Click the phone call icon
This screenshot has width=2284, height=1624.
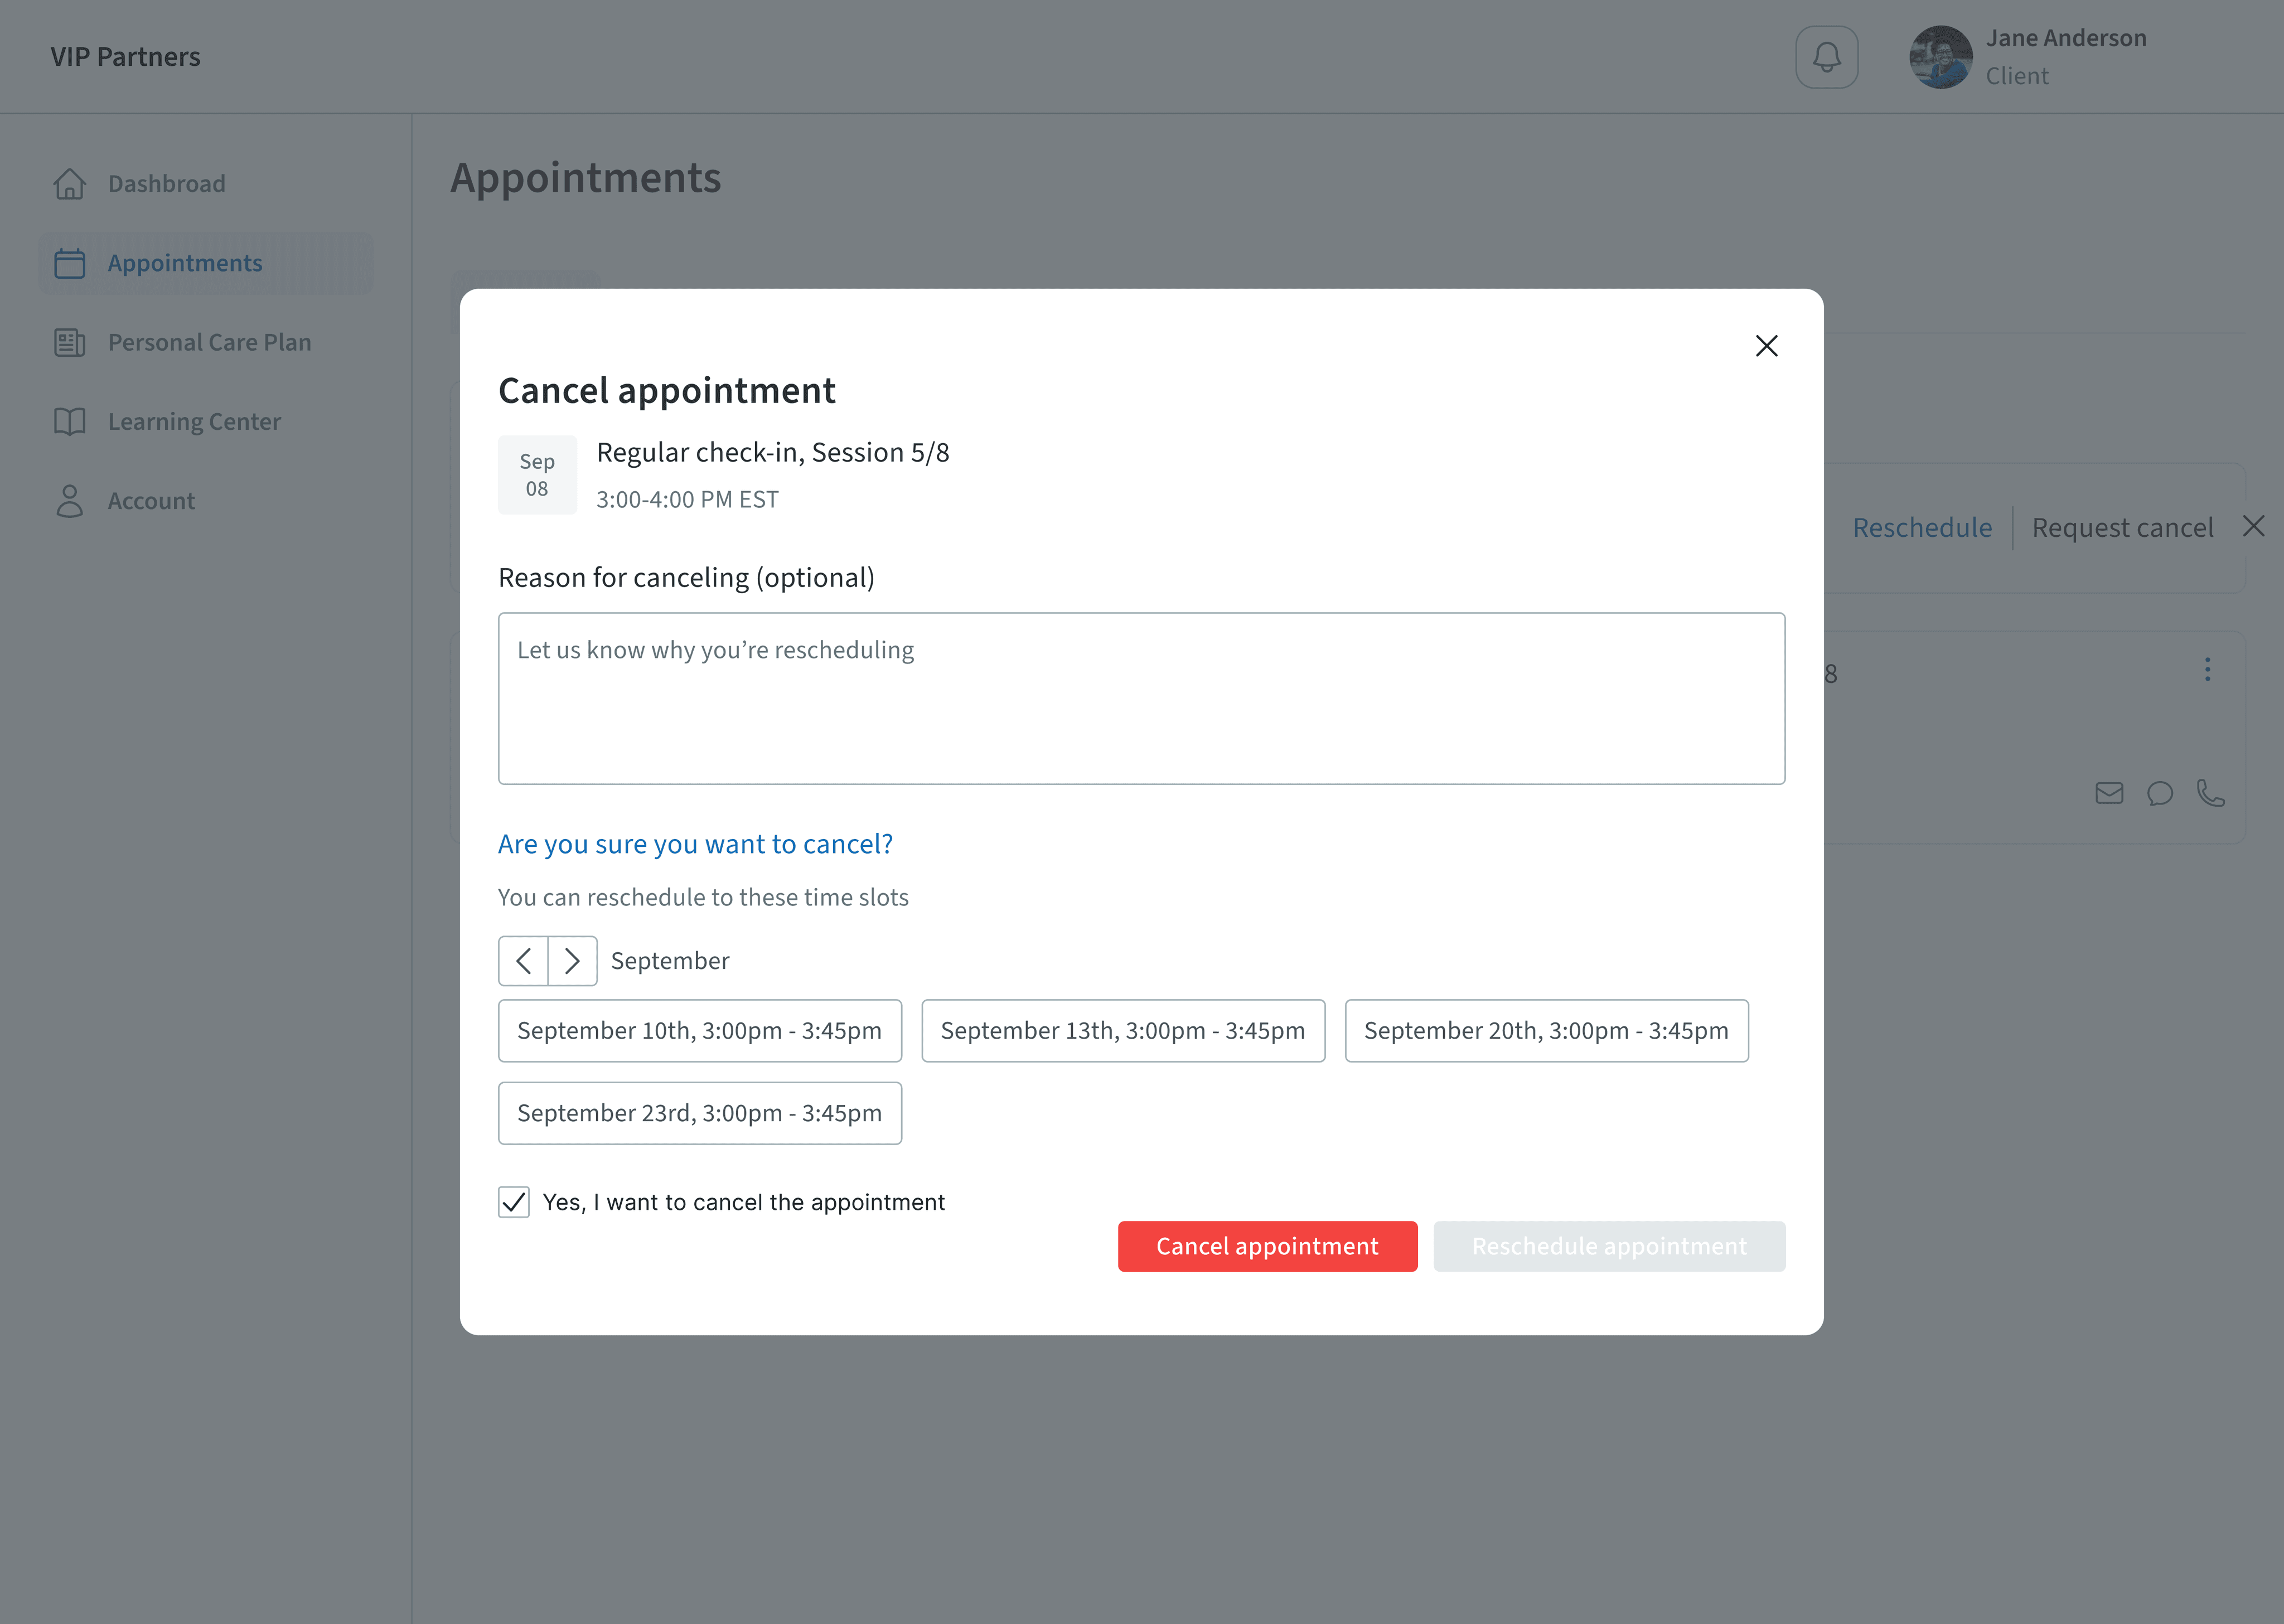tap(2210, 793)
